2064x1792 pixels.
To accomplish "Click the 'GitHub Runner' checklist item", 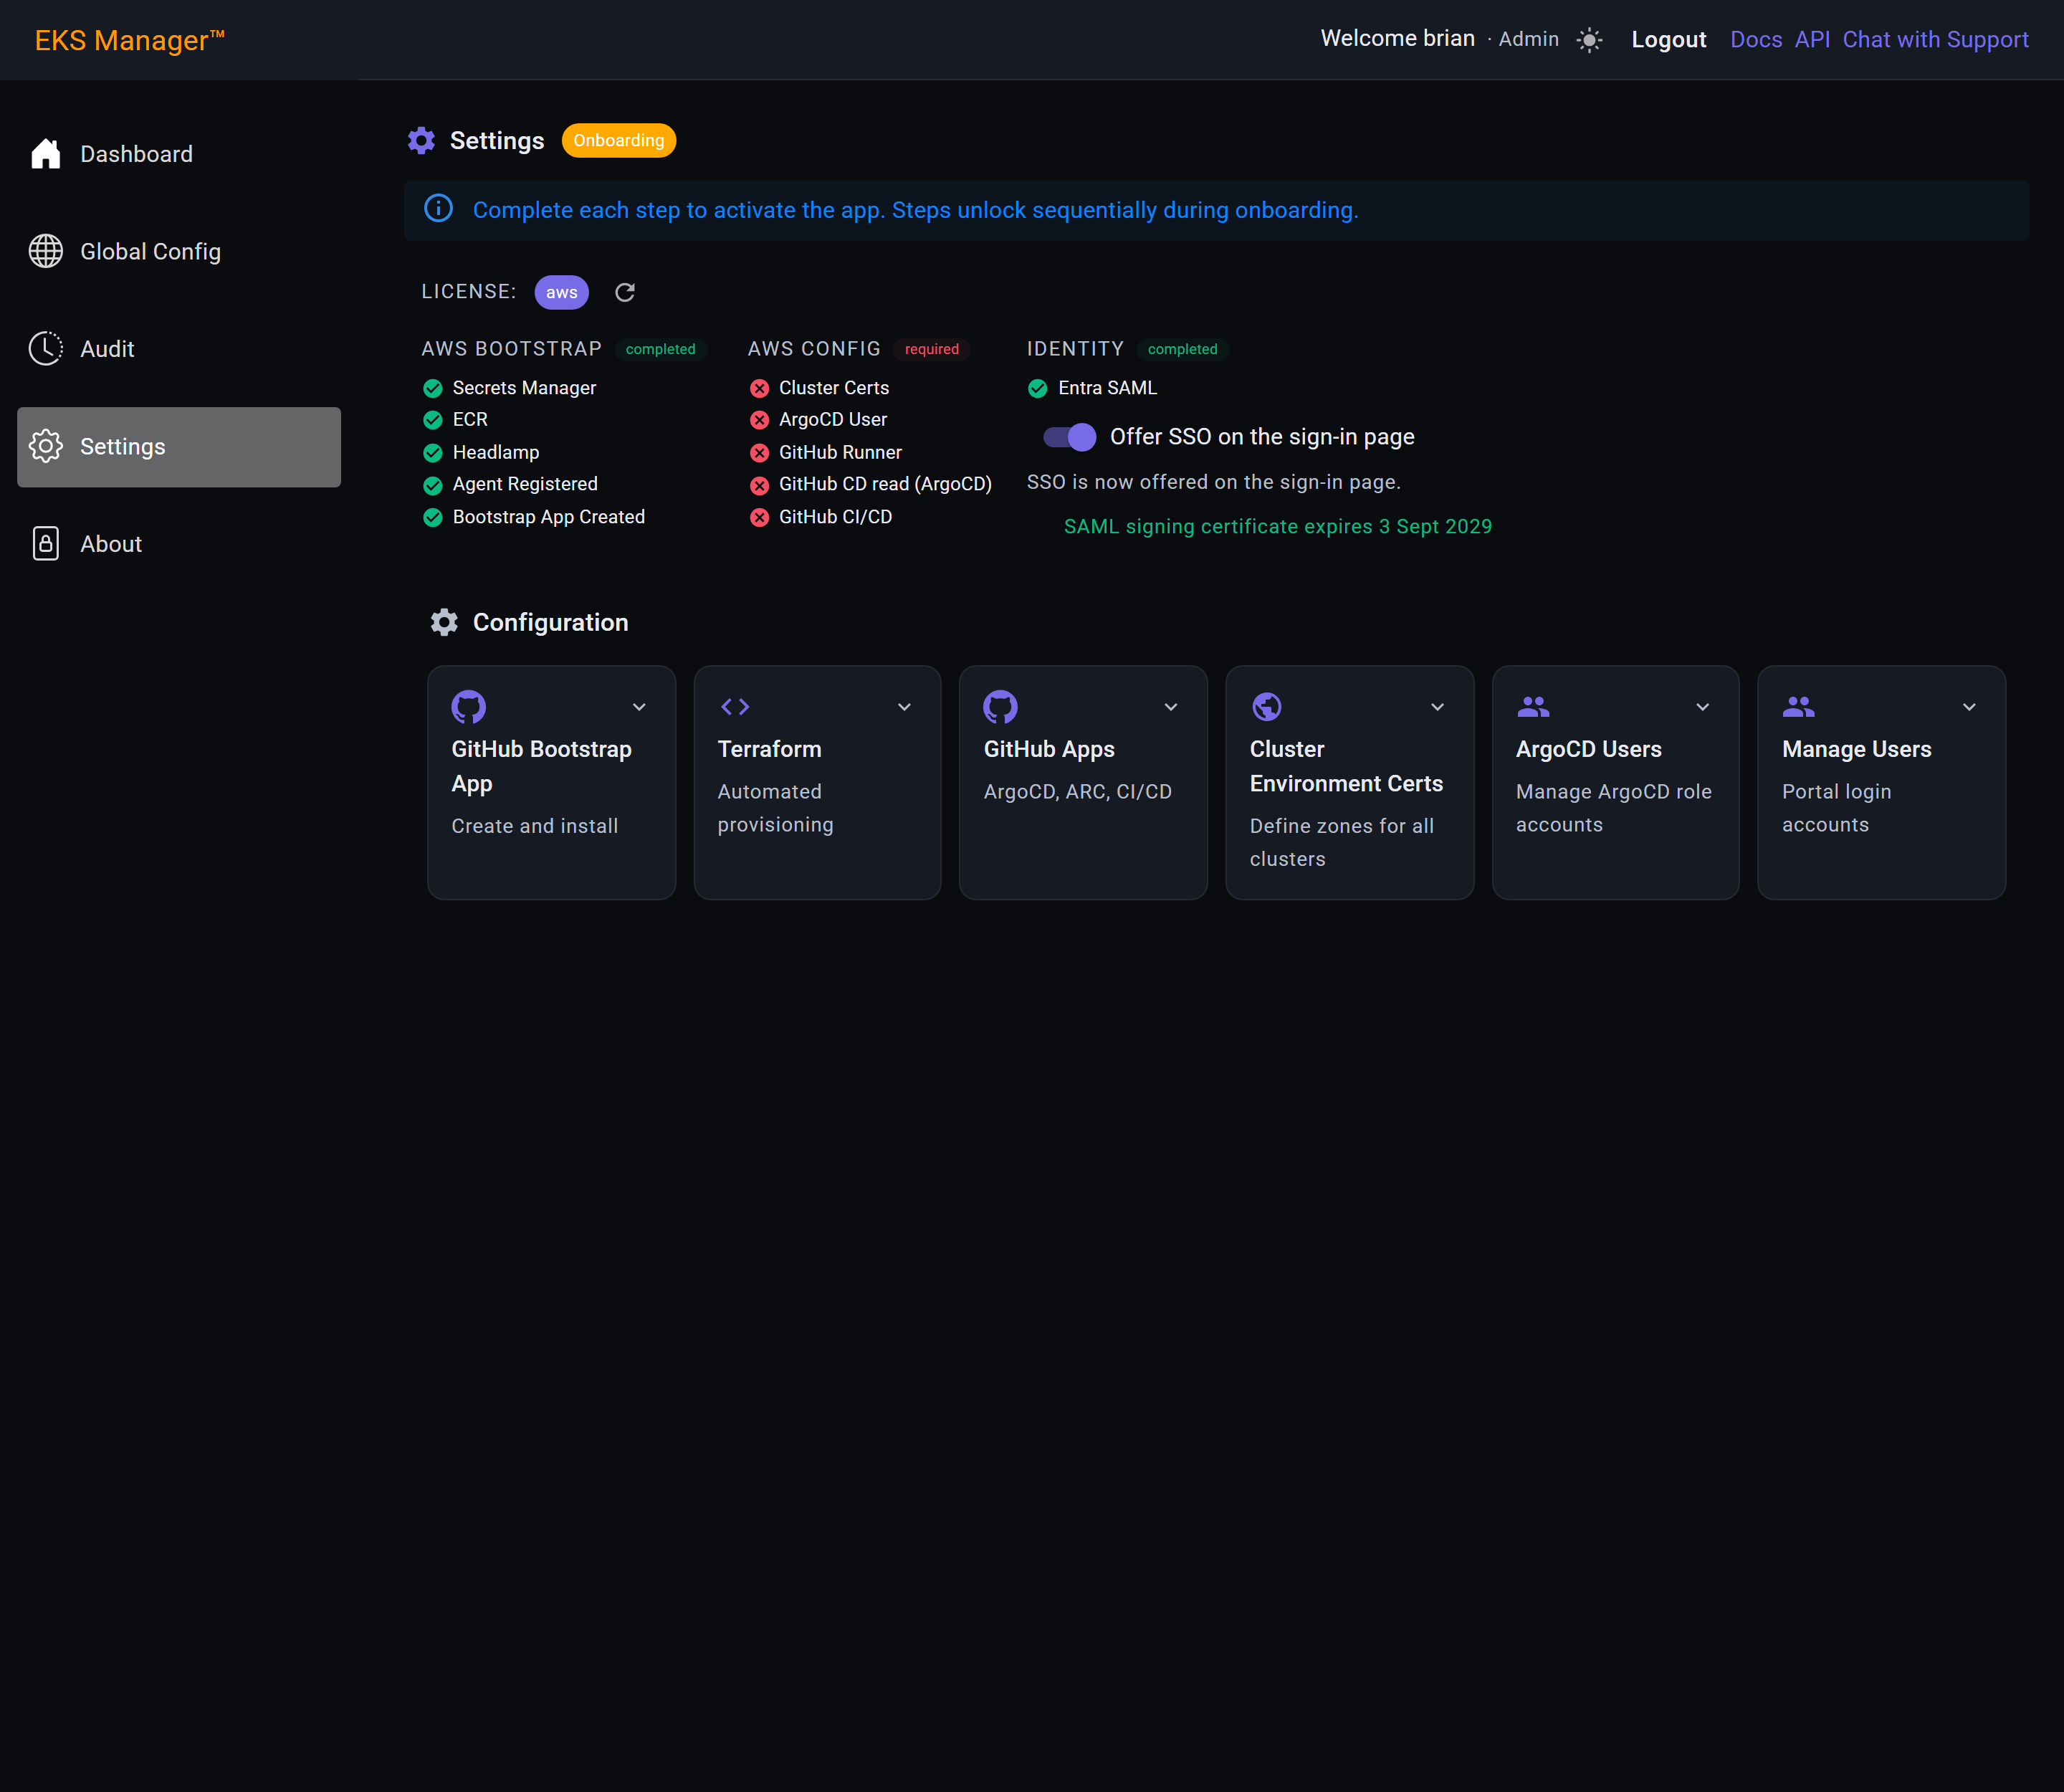I will coord(840,453).
